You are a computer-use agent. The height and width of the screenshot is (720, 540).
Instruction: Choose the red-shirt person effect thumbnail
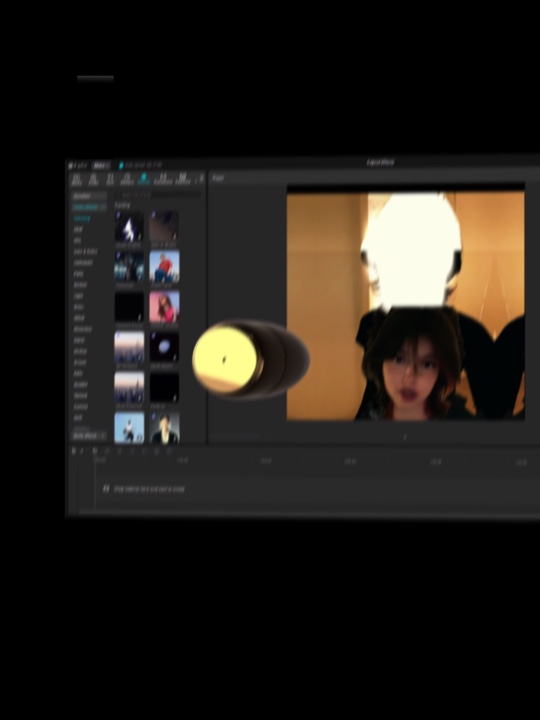point(164,266)
